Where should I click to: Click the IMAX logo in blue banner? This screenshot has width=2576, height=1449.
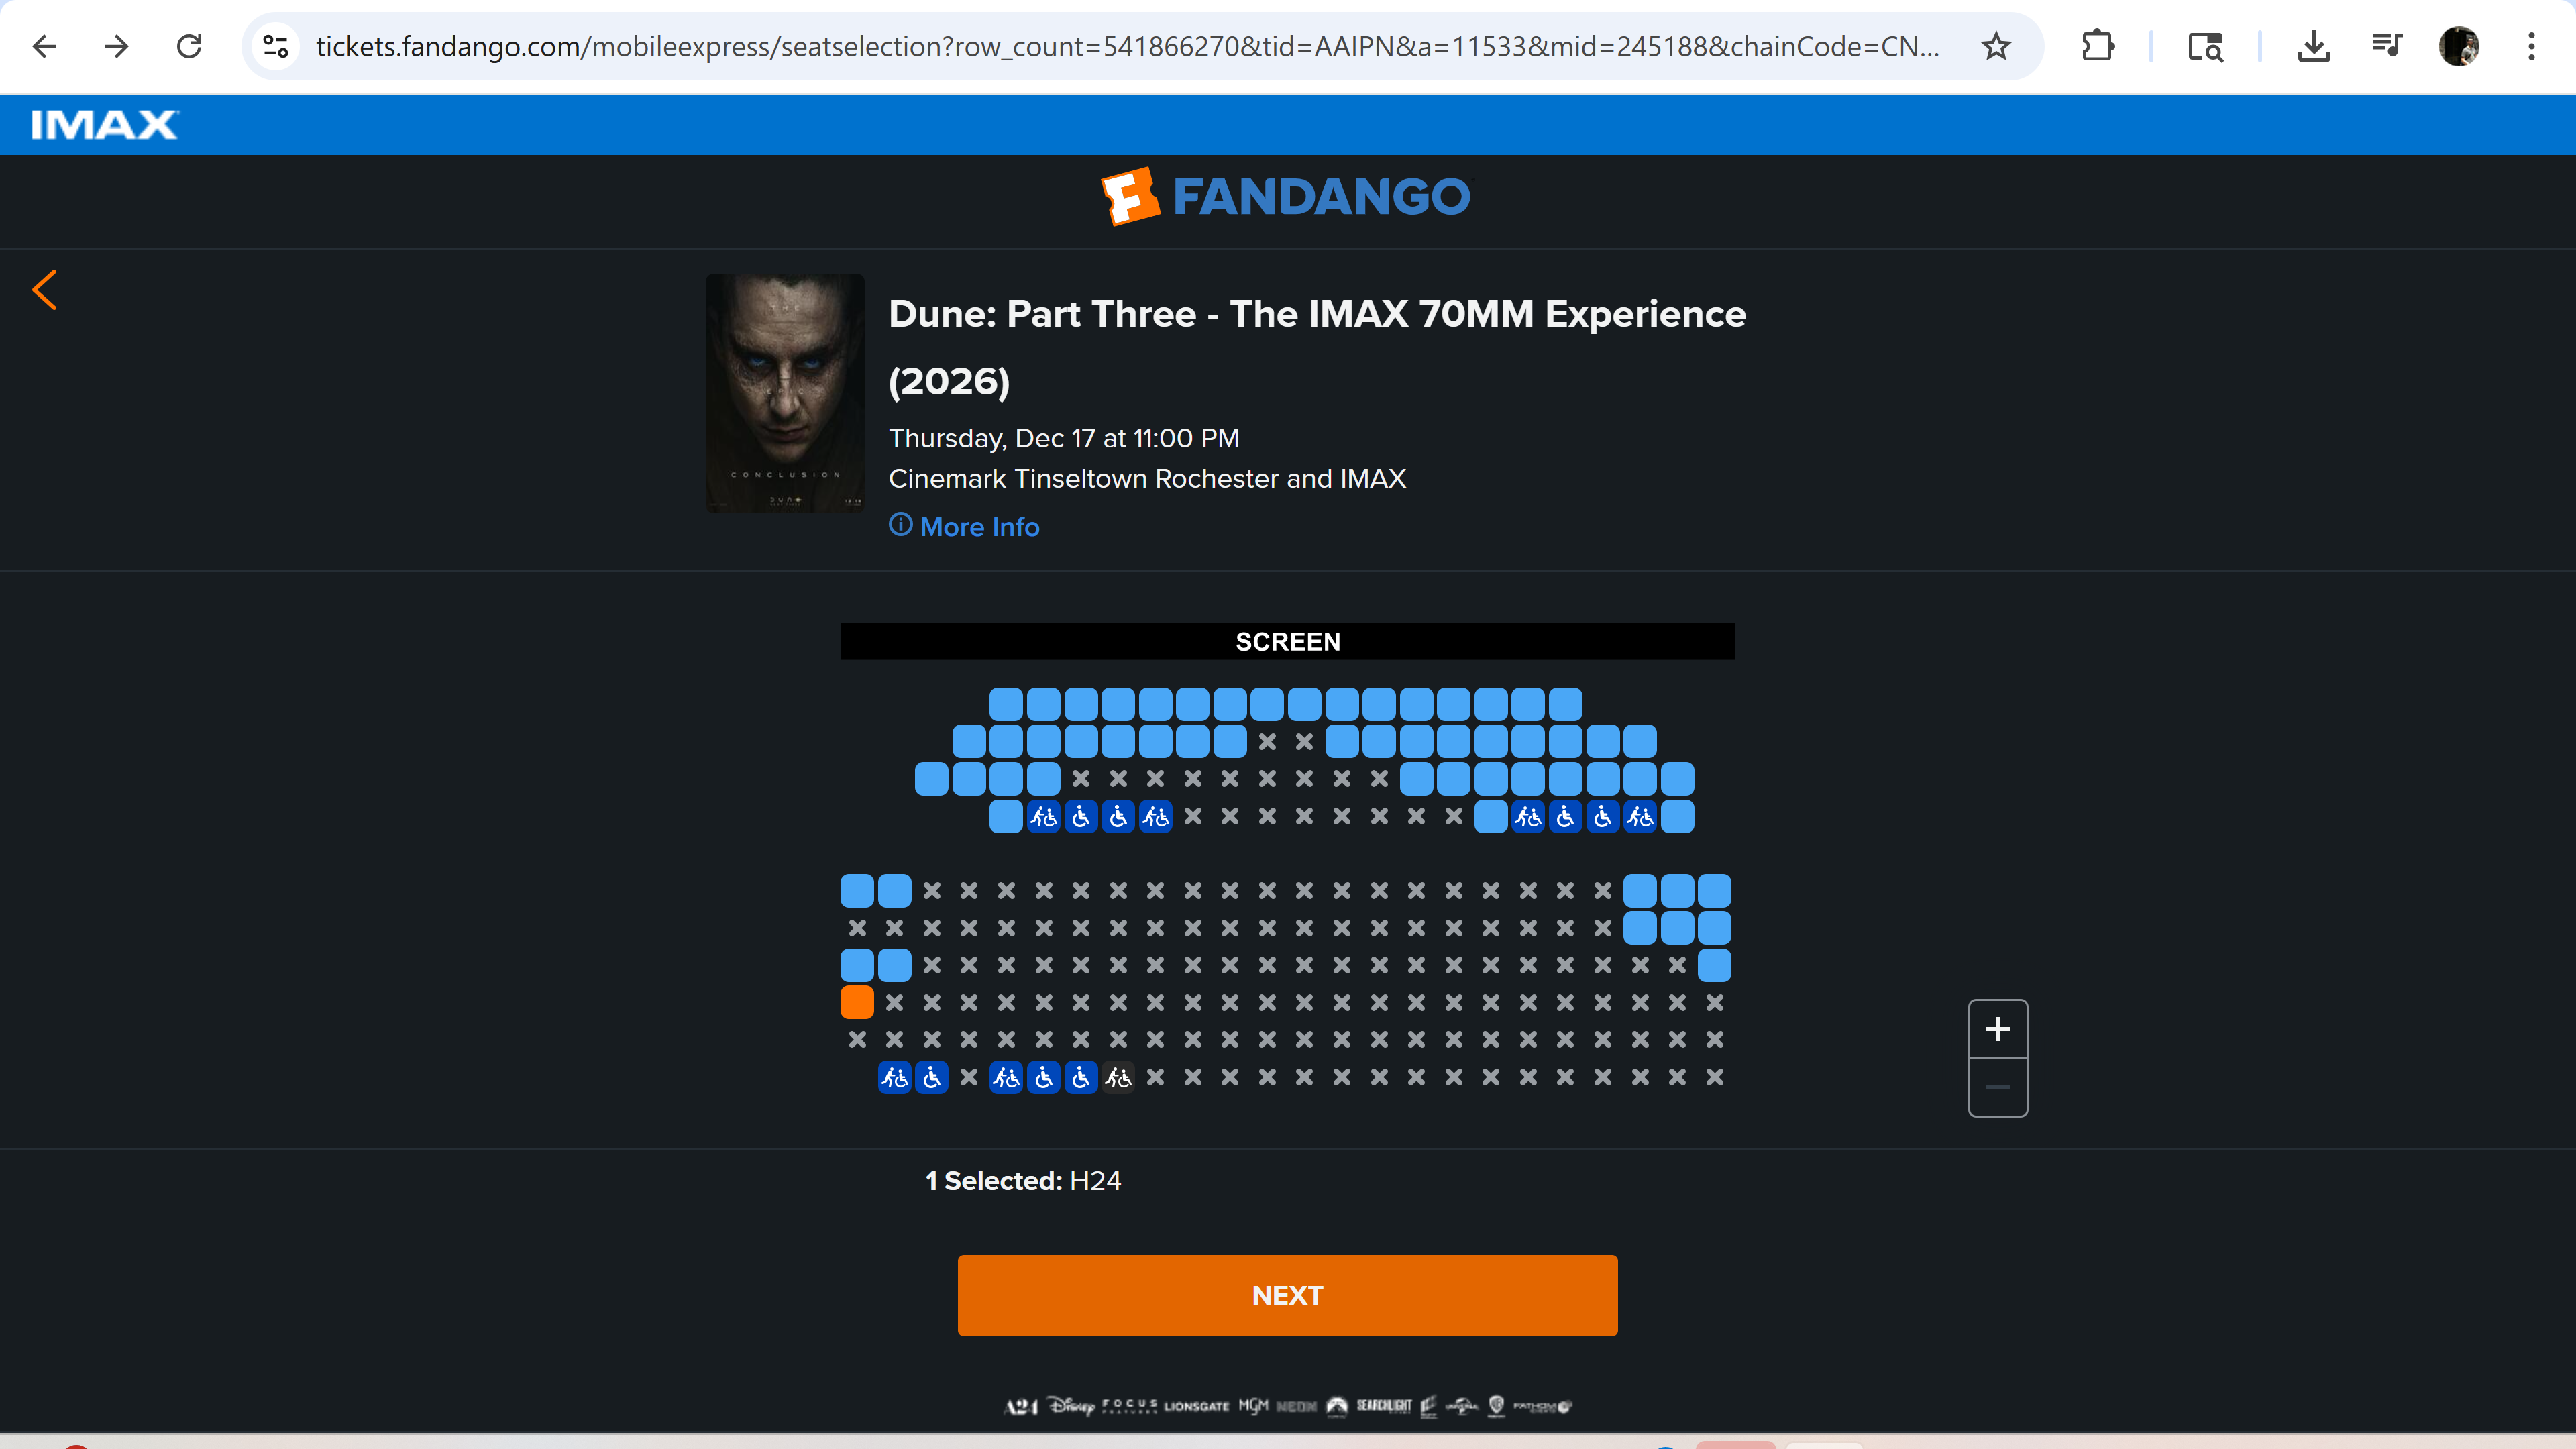coord(104,125)
